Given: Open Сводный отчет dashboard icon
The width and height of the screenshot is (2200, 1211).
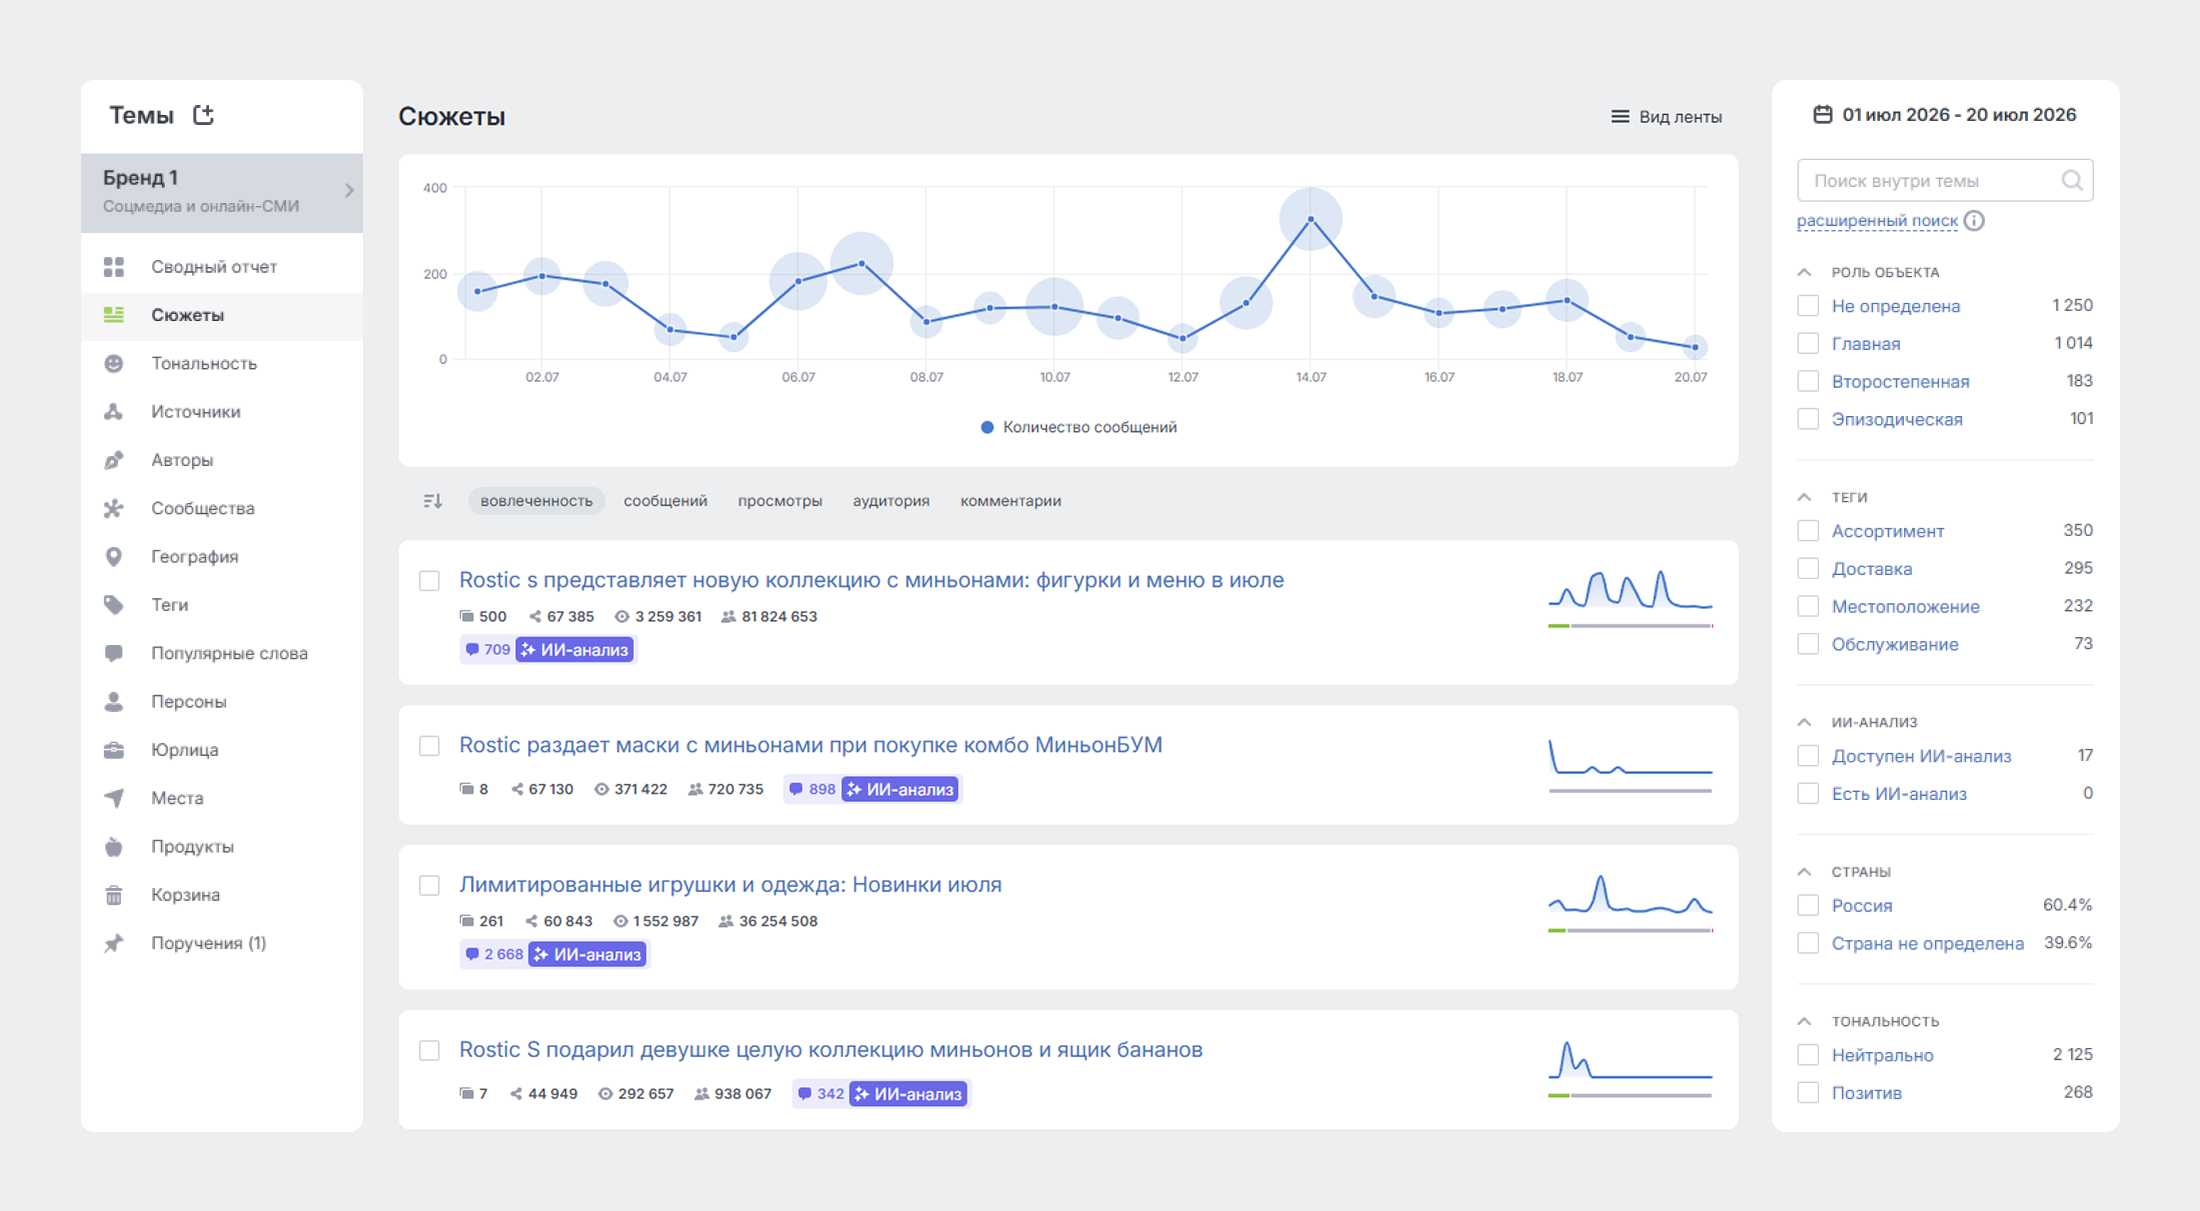Looking at the screenshot, I should point(114,267).
